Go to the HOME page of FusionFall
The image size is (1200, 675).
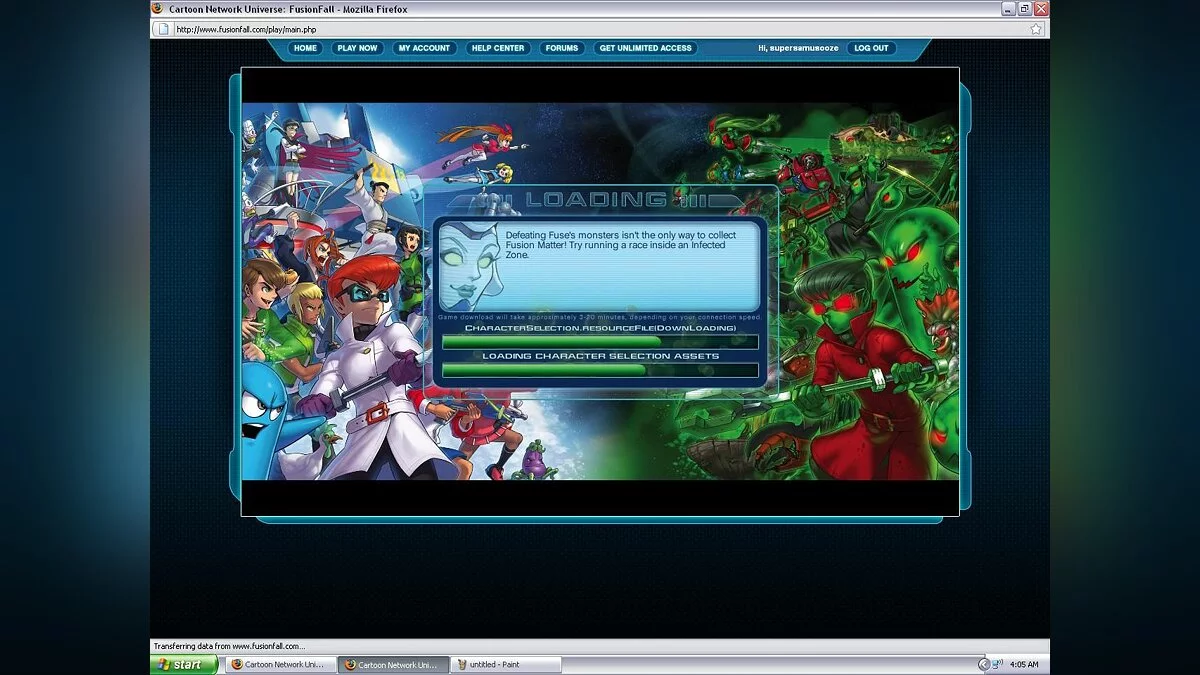pos(305,48)
